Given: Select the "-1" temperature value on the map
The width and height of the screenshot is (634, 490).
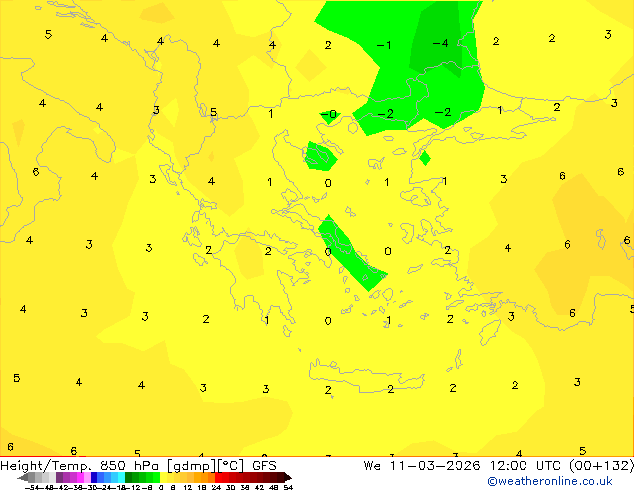Looking at the screenshot, I should (x=384, y=45).
